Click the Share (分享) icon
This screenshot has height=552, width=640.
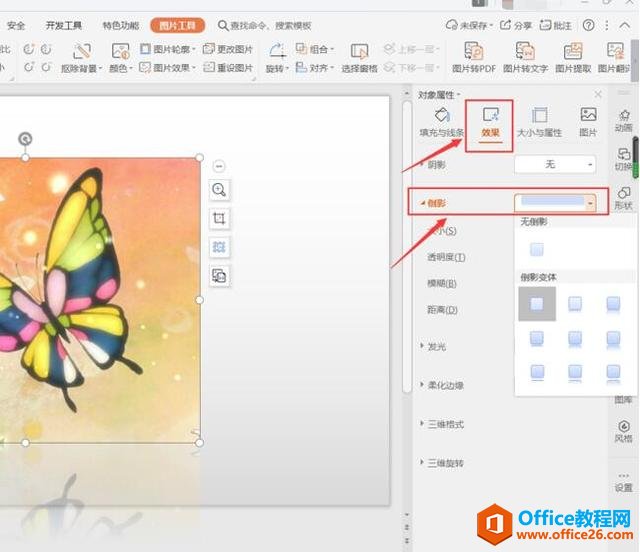tap(516, 25)
